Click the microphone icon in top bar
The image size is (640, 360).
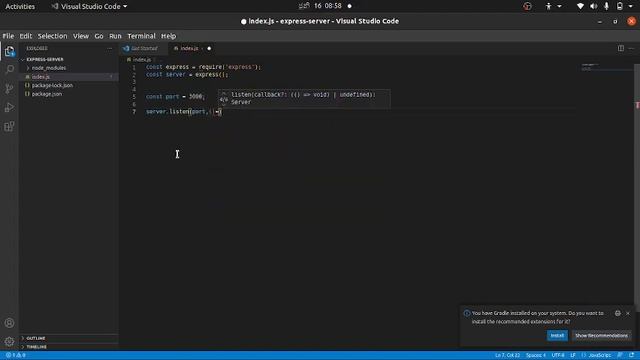tap(607, 6)
